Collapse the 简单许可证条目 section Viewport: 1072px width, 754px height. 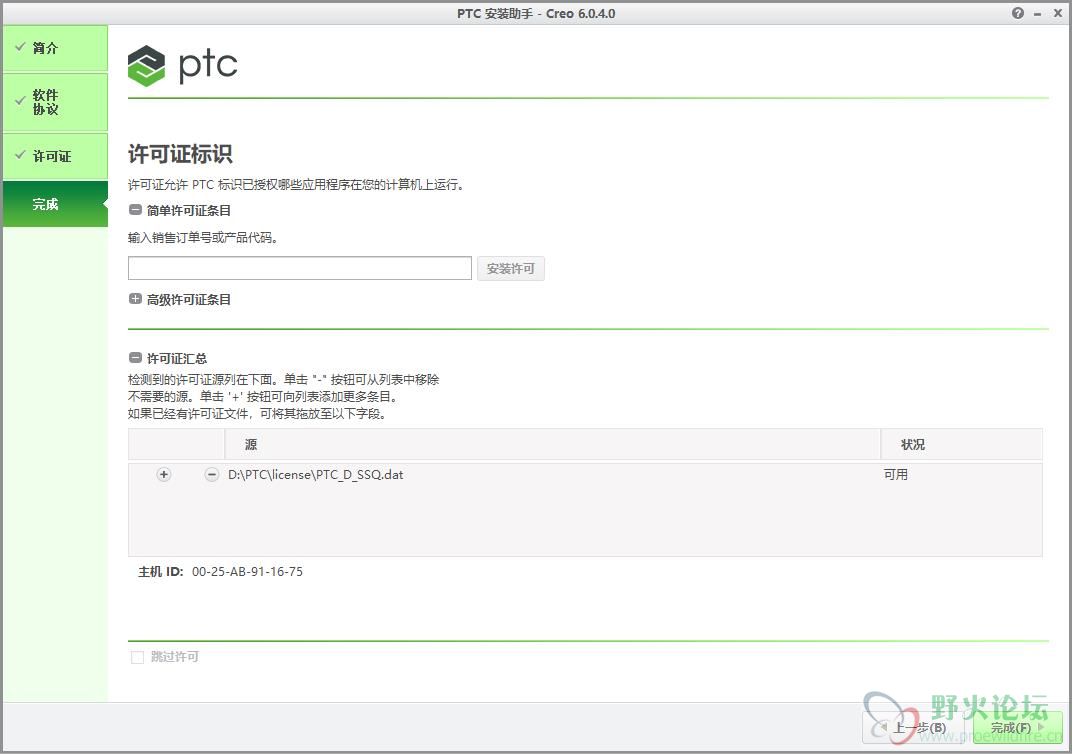point(135,210)
